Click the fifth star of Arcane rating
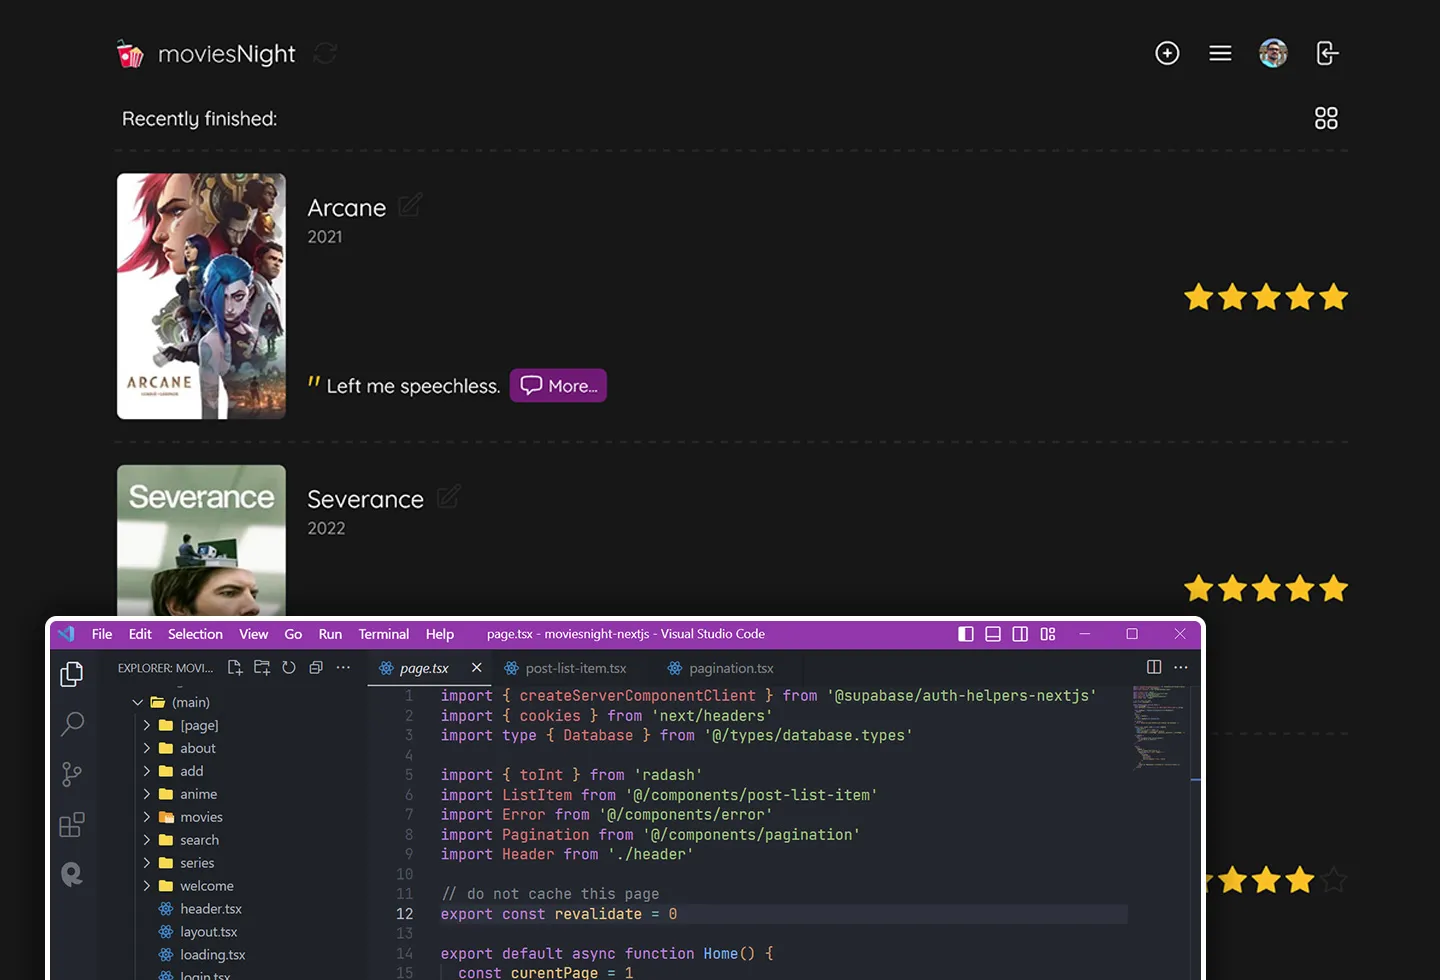This screenshot has height=980, width=1440. click(1334, 297)
